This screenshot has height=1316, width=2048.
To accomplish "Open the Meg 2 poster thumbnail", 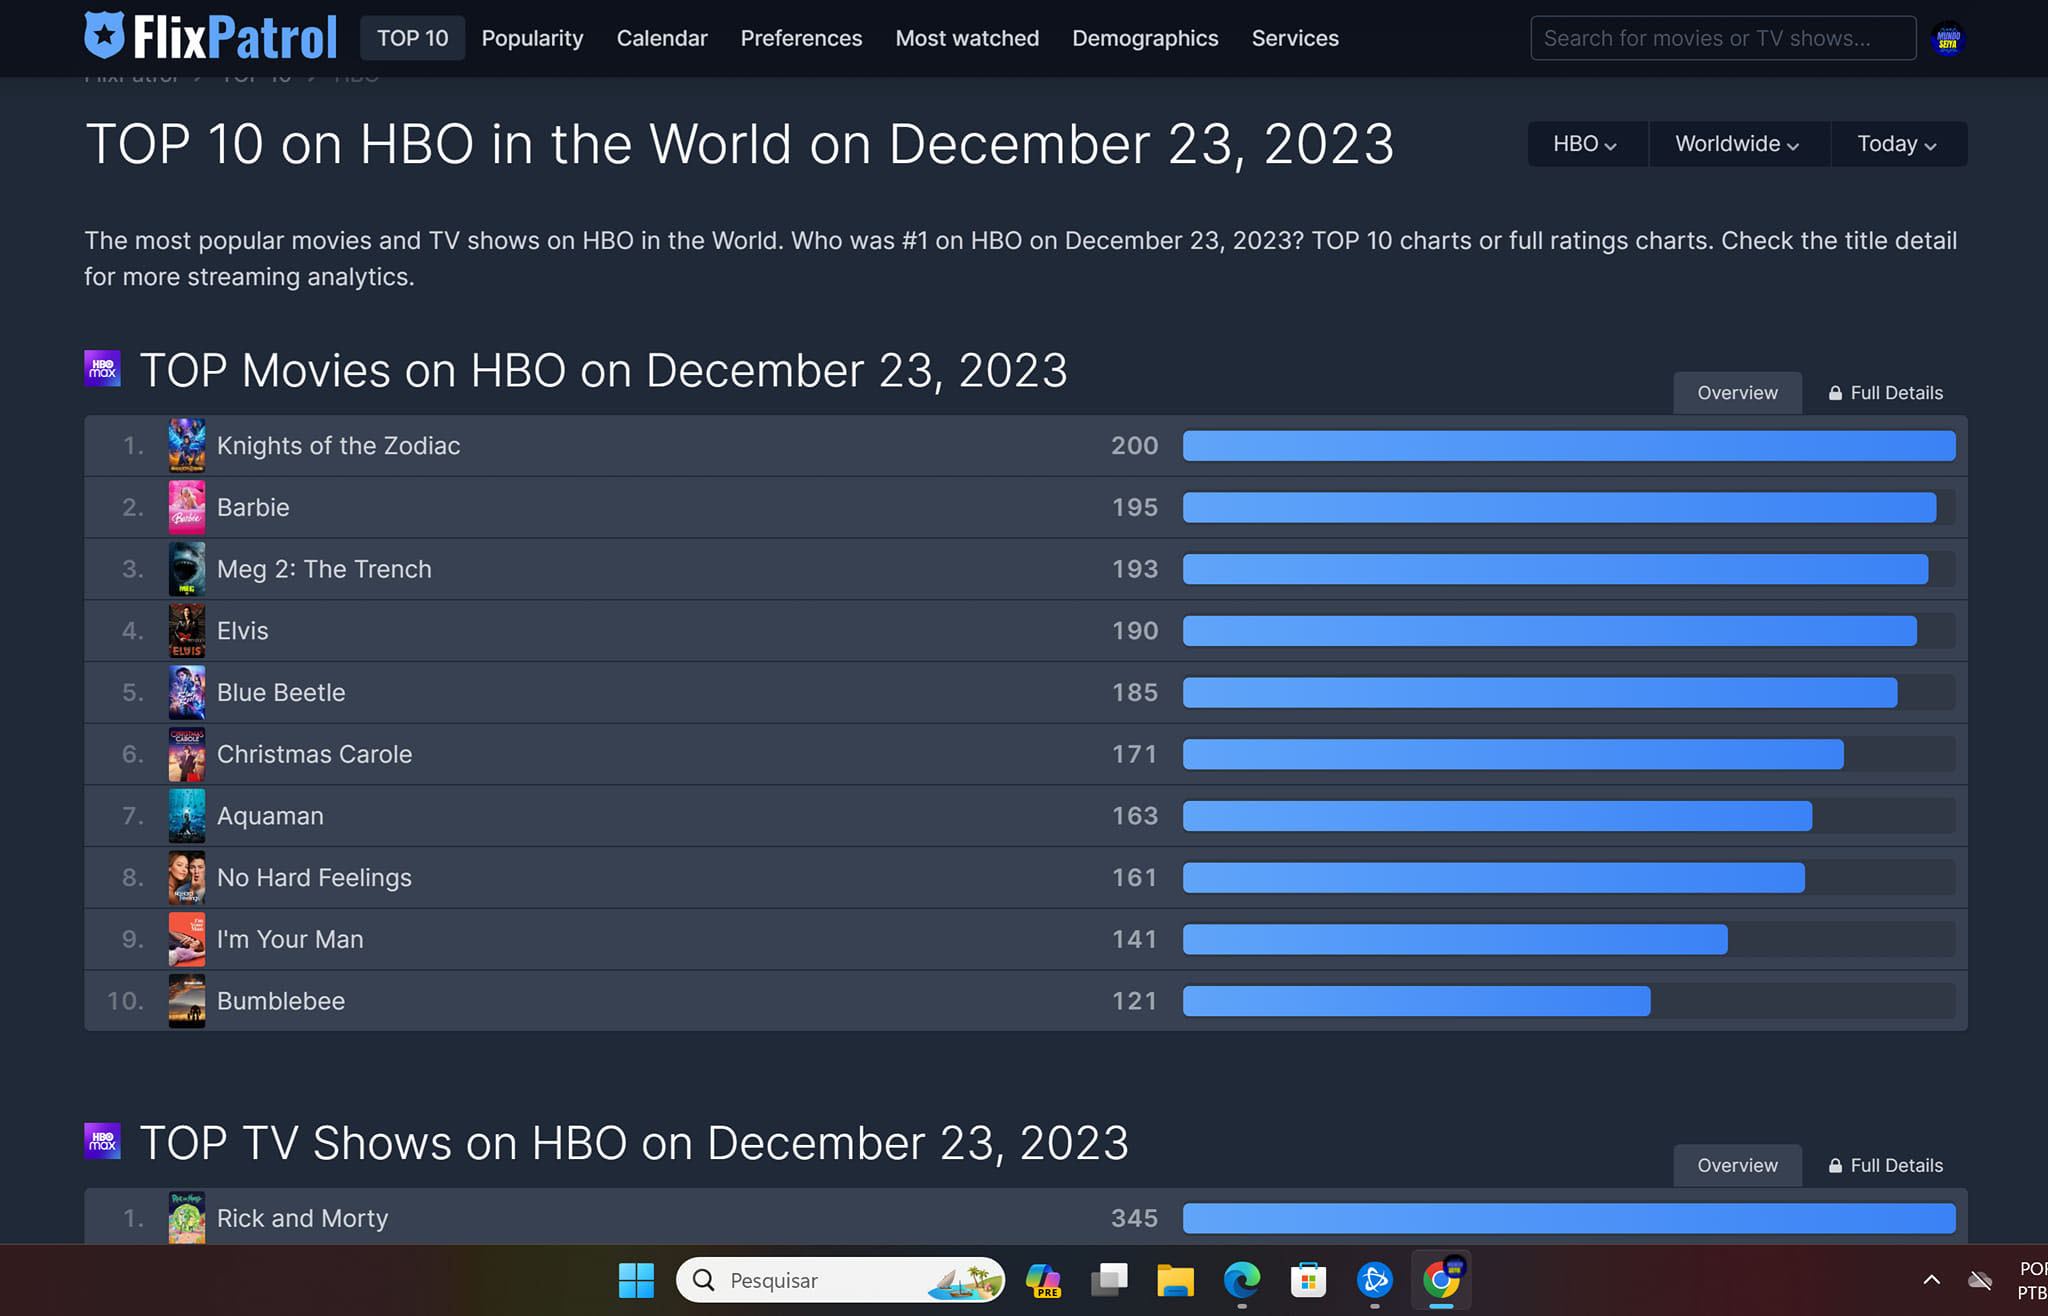I will point(187,569).
